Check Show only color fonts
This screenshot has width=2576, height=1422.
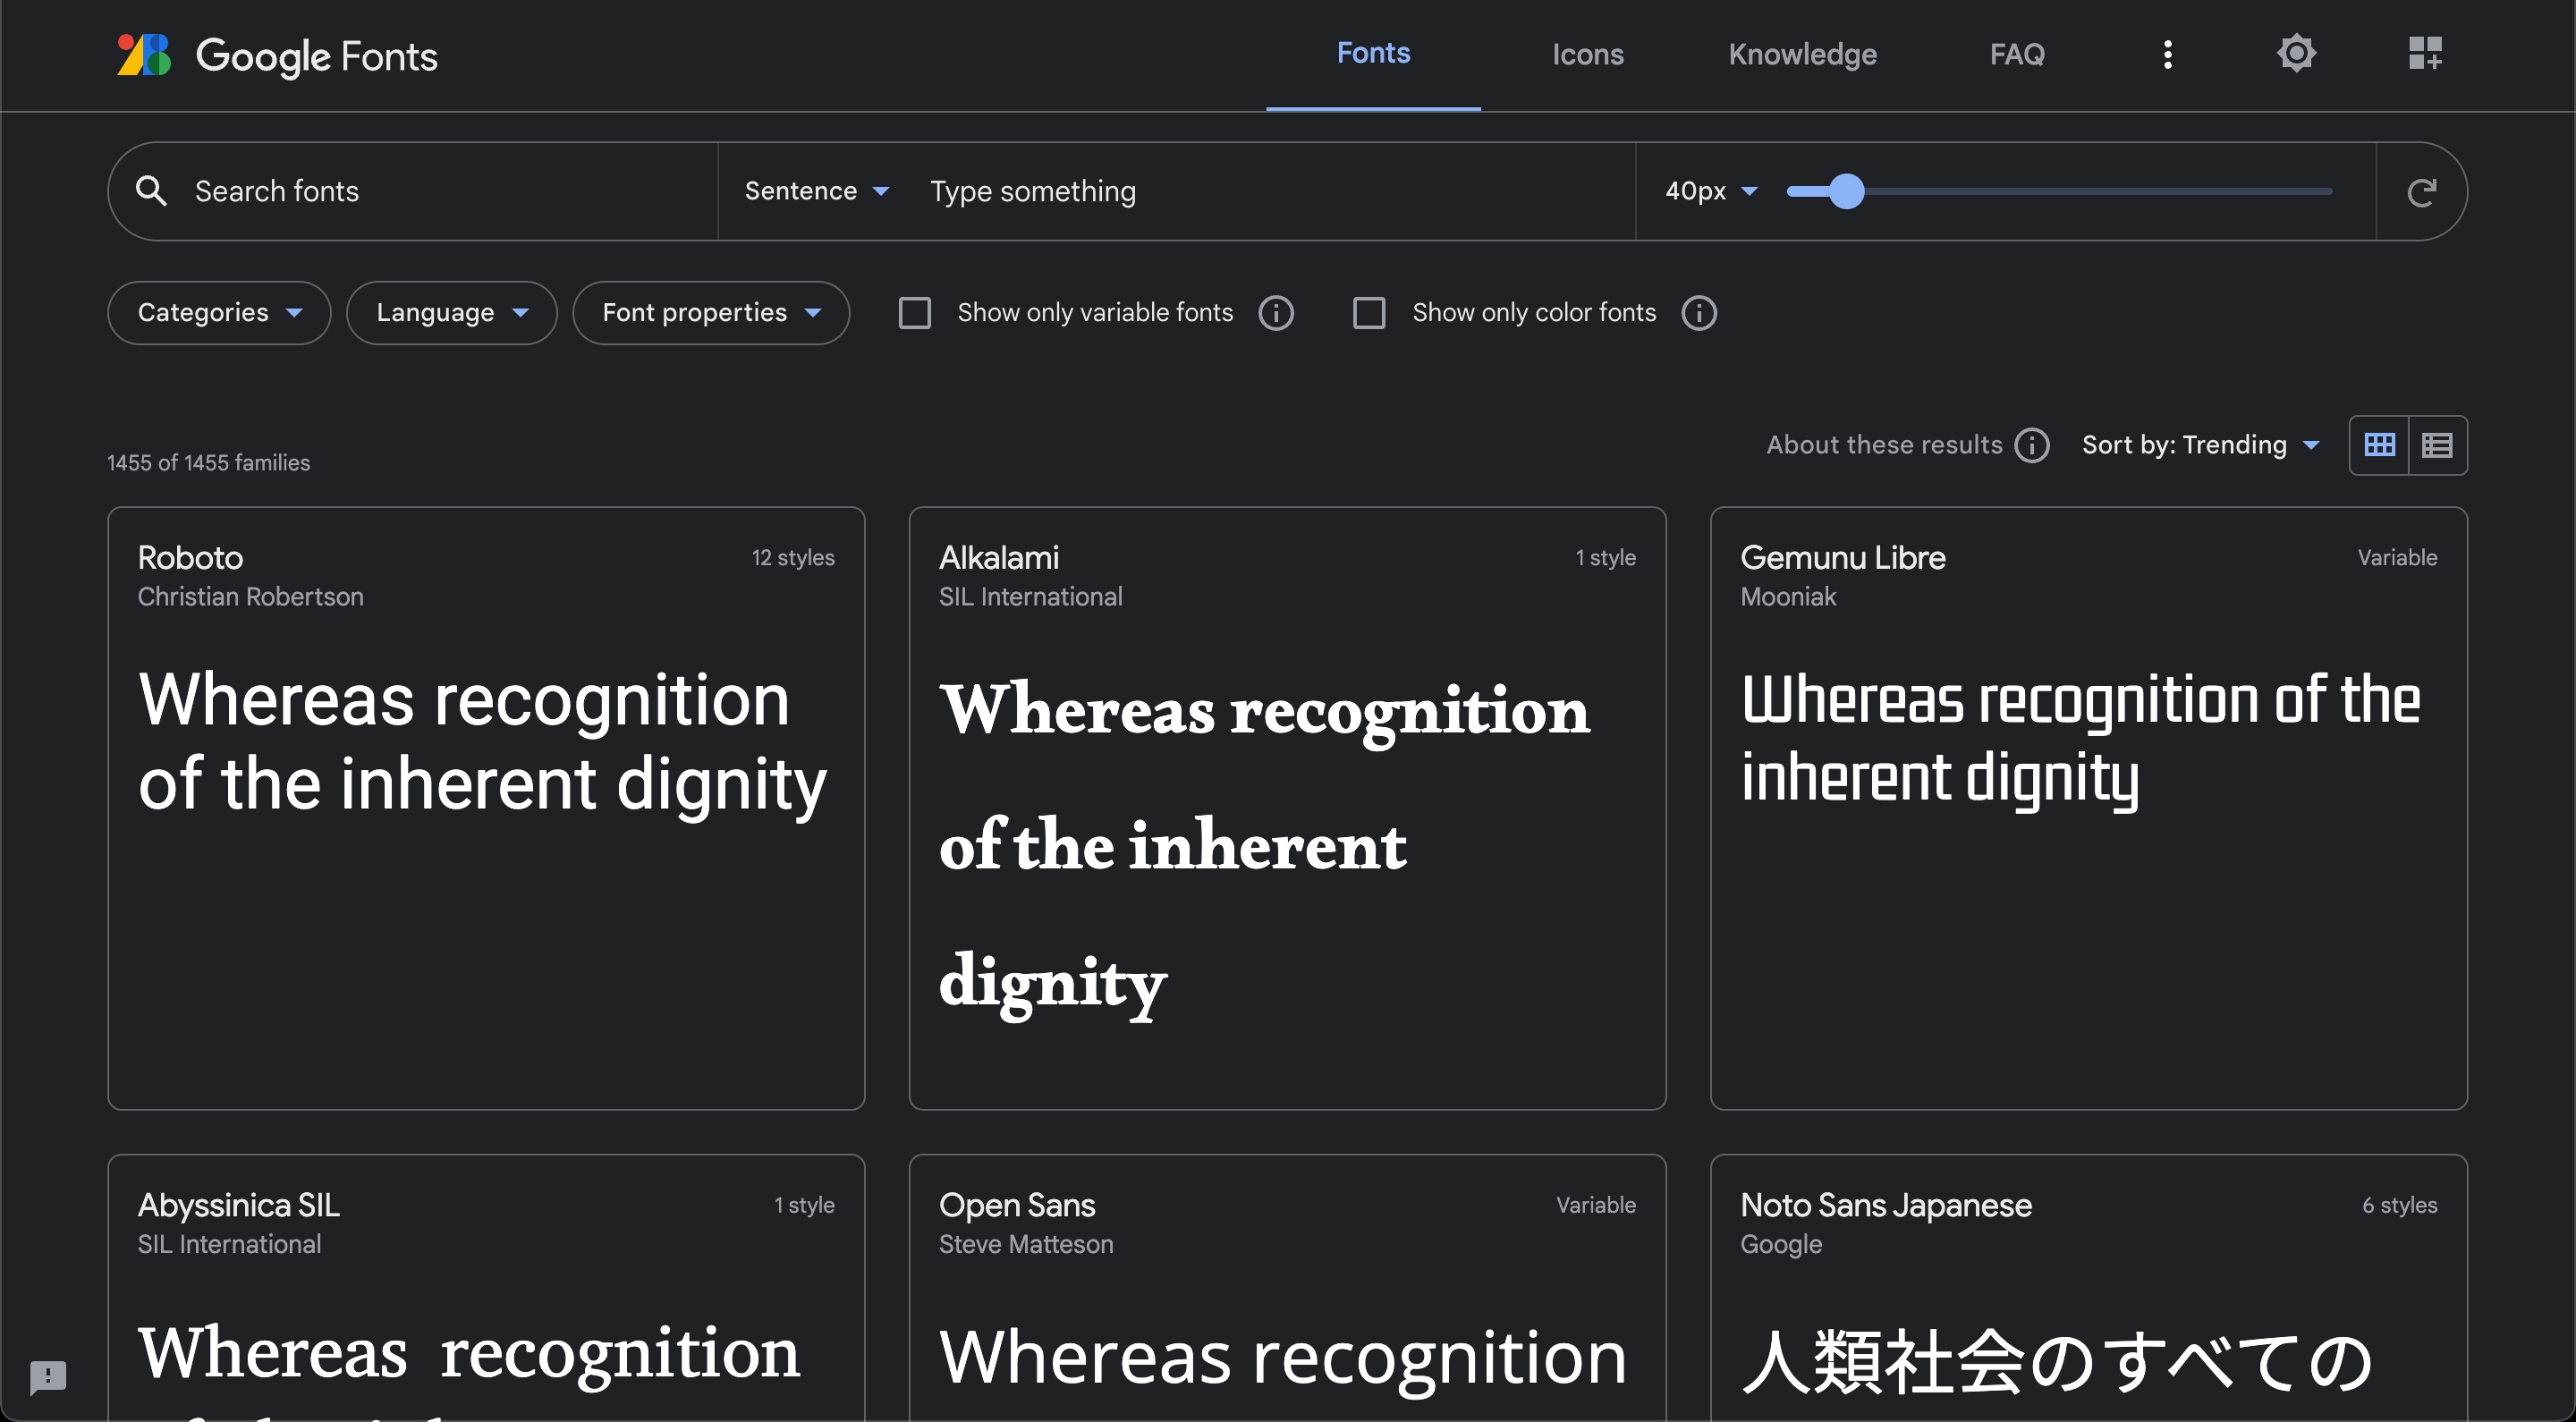pos(1368,313)
